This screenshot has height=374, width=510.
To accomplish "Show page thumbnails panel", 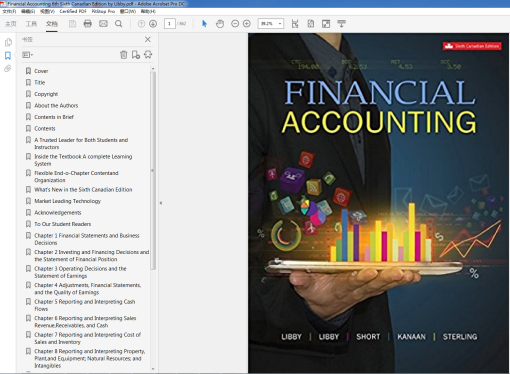I will (x=8, y=42).
